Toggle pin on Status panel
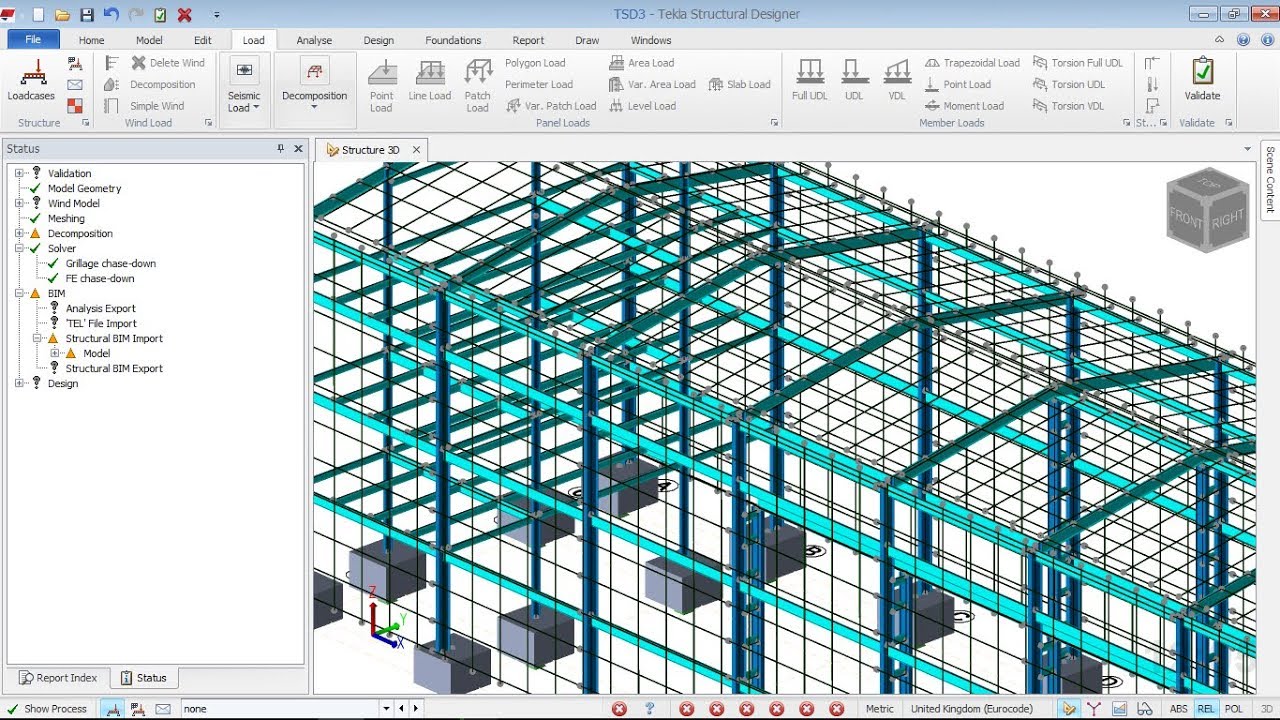 point(281,148)
